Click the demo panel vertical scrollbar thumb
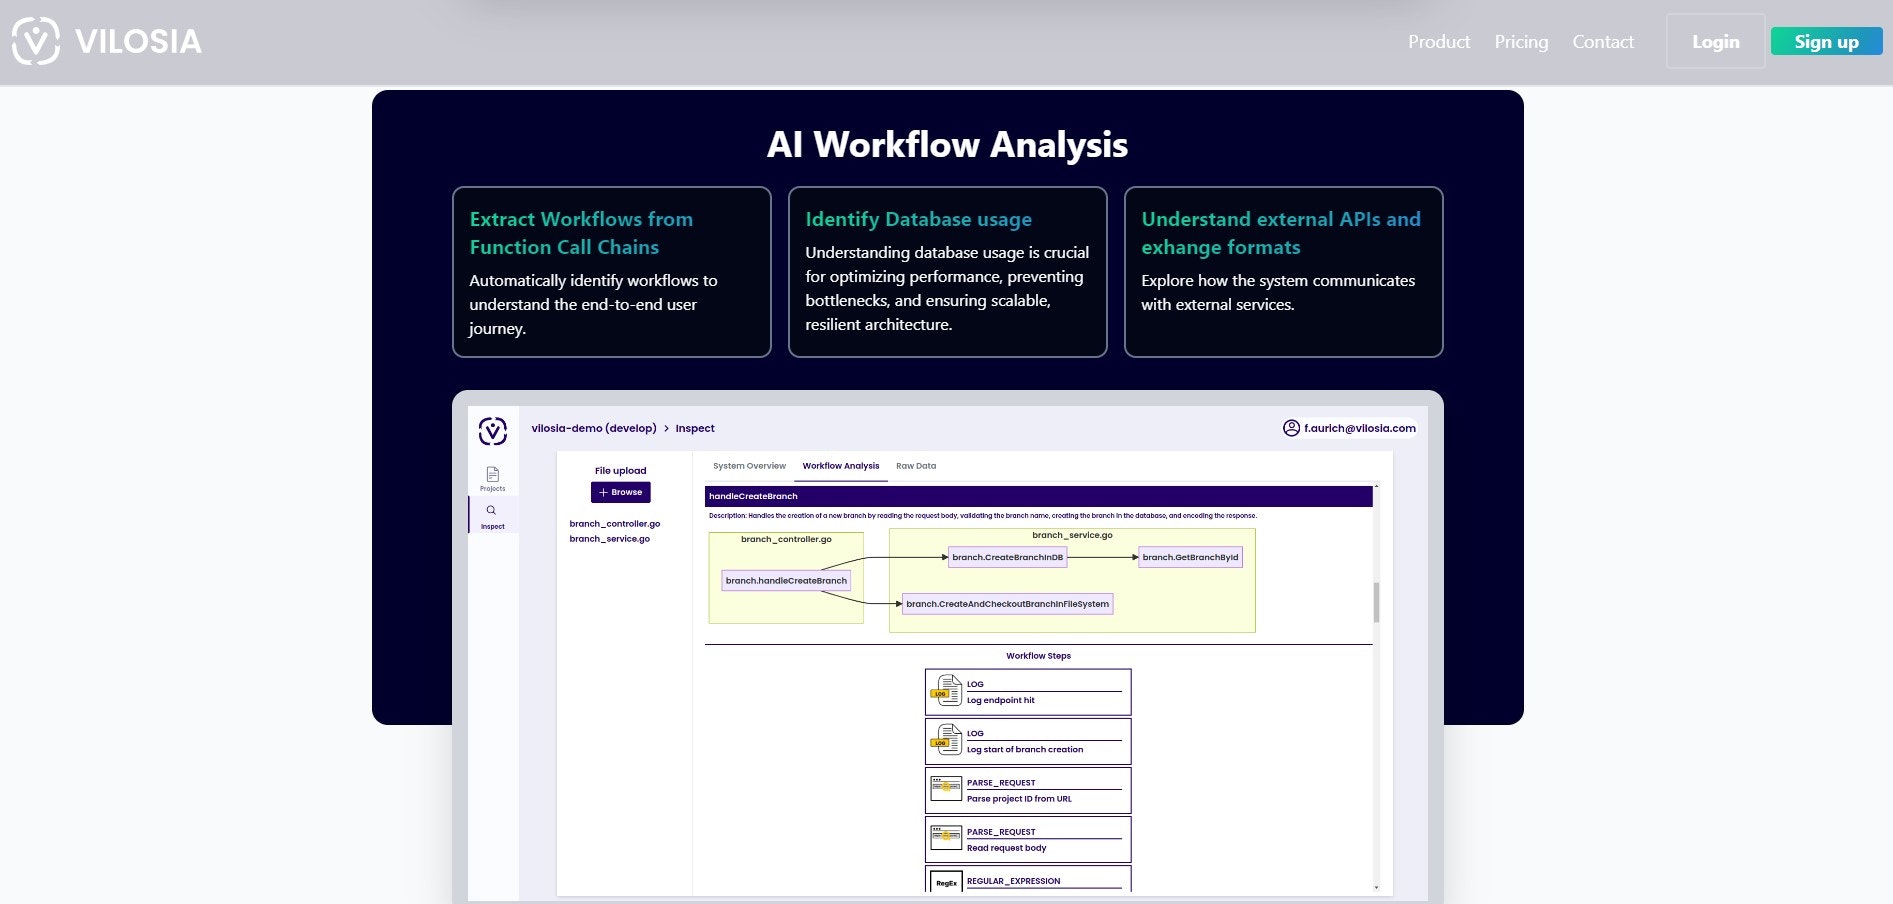1893x904 pixels. point(1376,602)
